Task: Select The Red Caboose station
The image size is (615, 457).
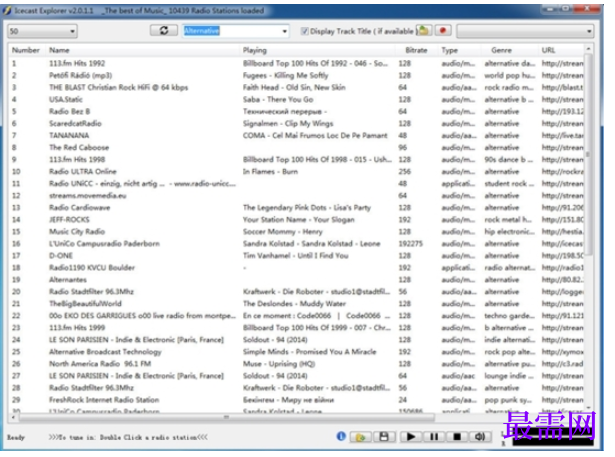Action: [x=296, y=147]
